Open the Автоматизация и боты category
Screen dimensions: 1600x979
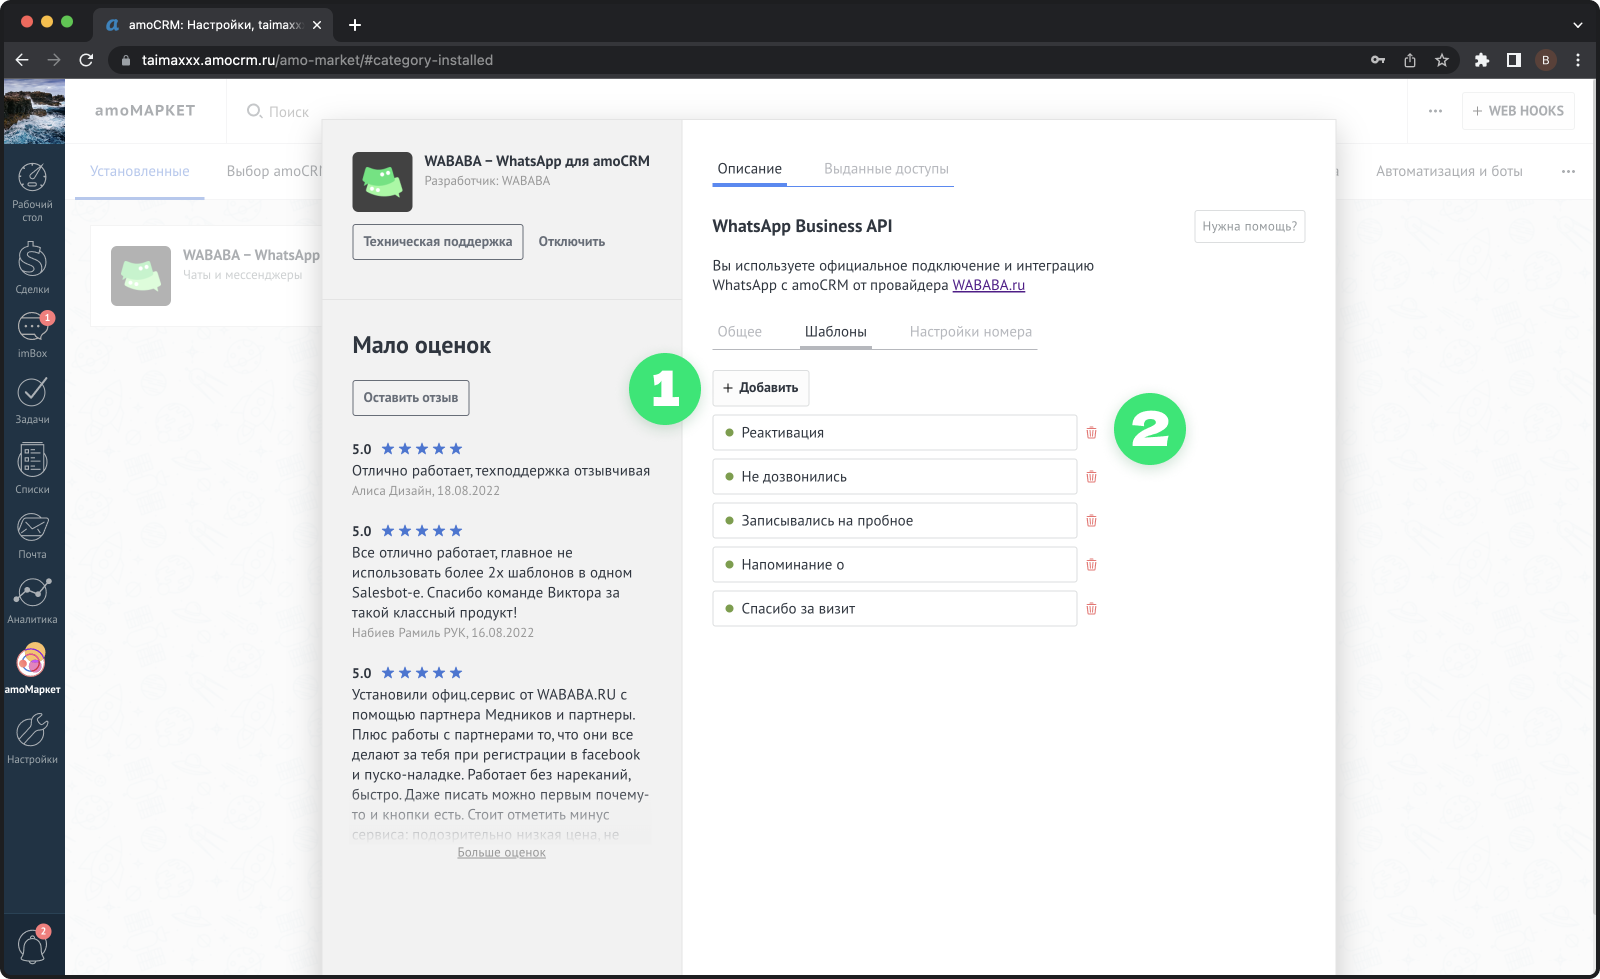(x=1449, y=171)
